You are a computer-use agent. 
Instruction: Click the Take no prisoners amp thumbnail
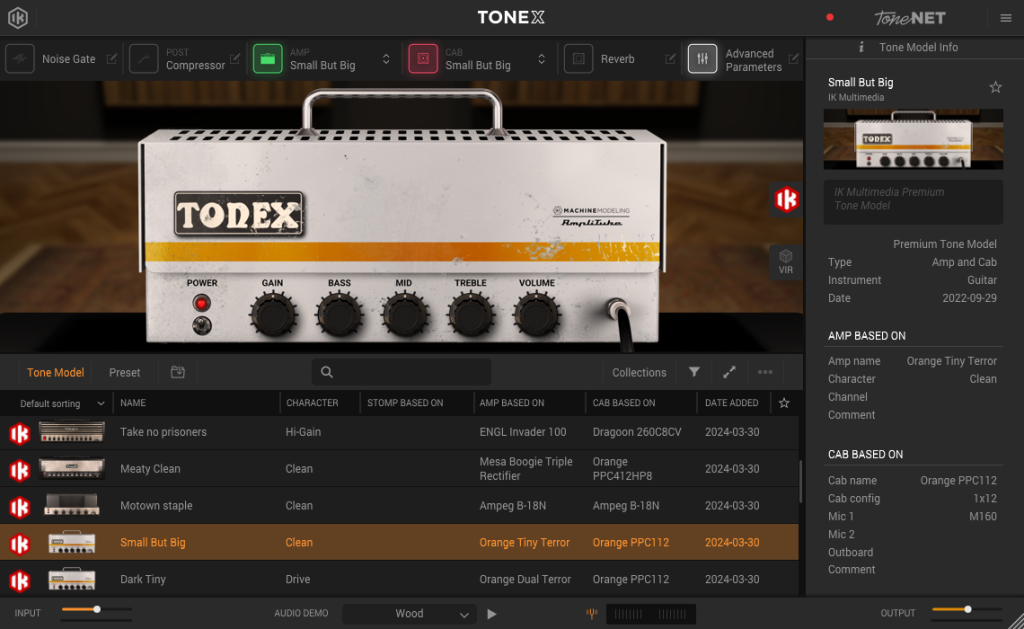coord(72,431)
